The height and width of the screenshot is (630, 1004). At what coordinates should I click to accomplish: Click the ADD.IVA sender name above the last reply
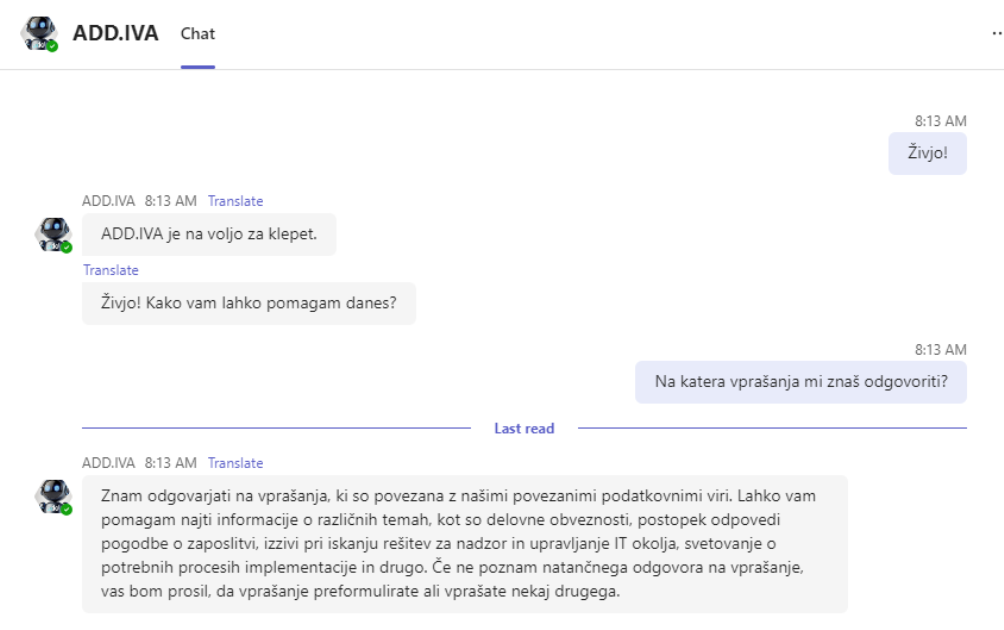pyautogui.click(x=108, y=463)
